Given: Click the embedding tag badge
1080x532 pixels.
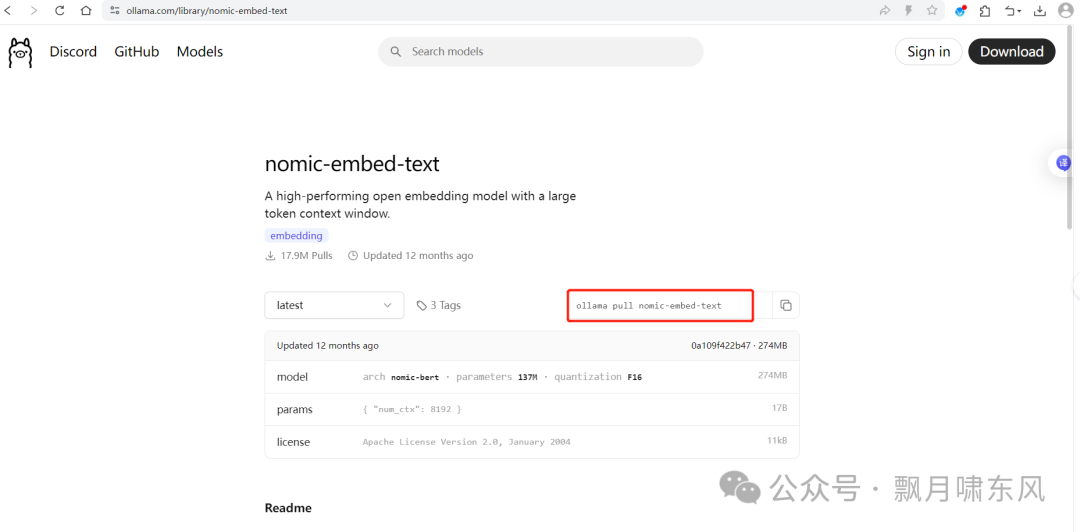Looking at the screenshot, I should [x=296, y=236].
